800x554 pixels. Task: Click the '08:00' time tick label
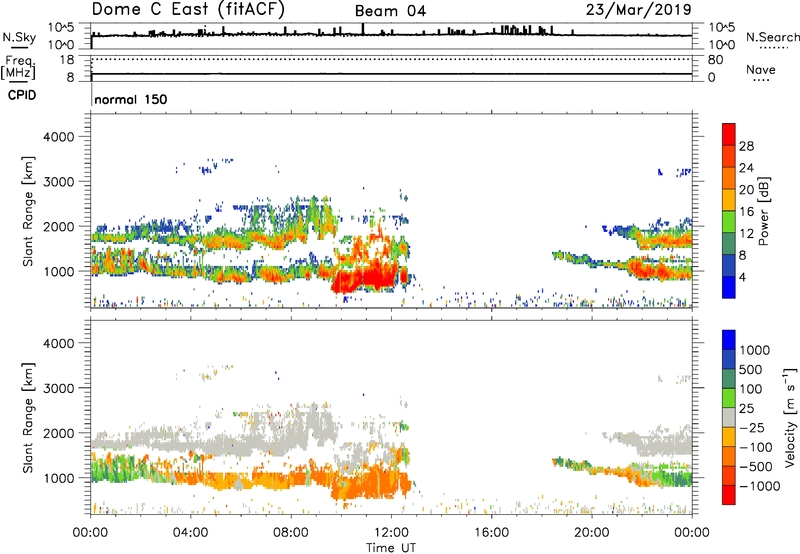click(x=291, y=533)
